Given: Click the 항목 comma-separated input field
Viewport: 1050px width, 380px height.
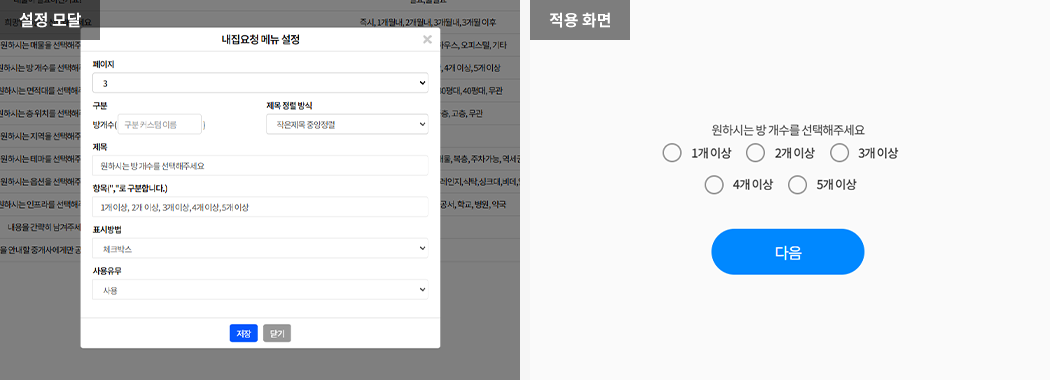Looking at the screenshot, I should (x=260, y=207).
